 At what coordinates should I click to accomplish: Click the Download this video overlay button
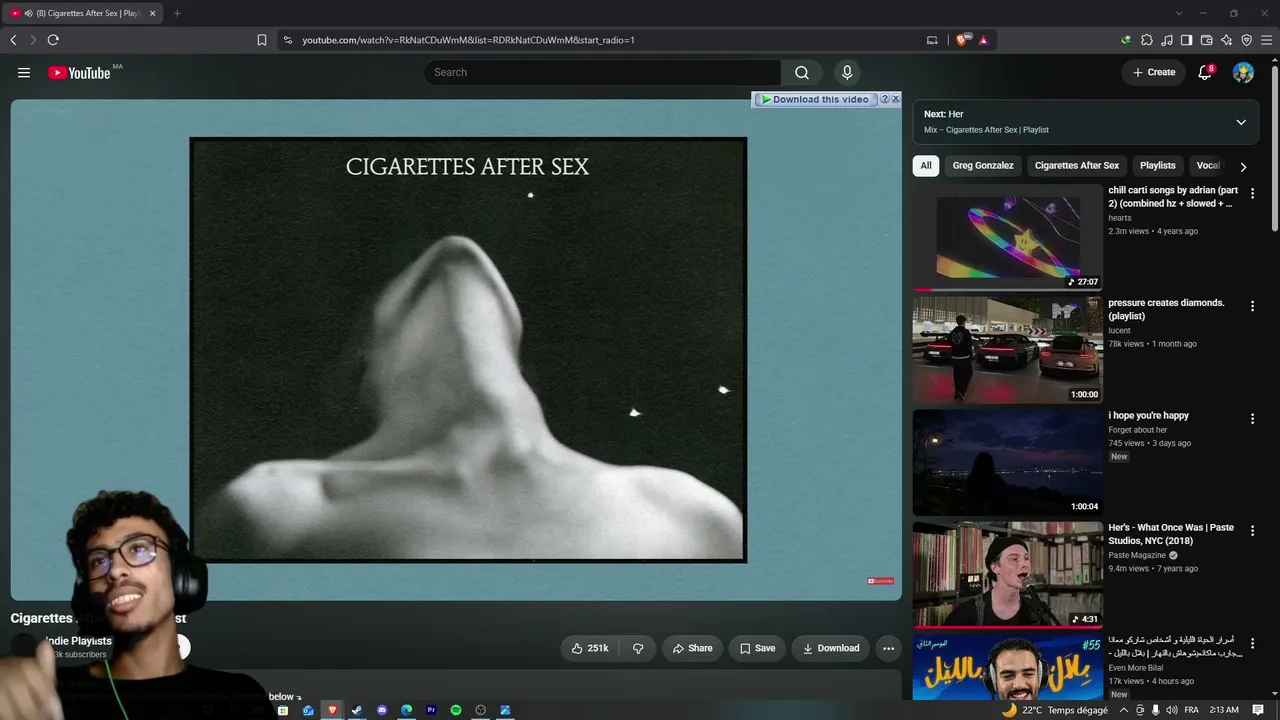click(815, 99)
